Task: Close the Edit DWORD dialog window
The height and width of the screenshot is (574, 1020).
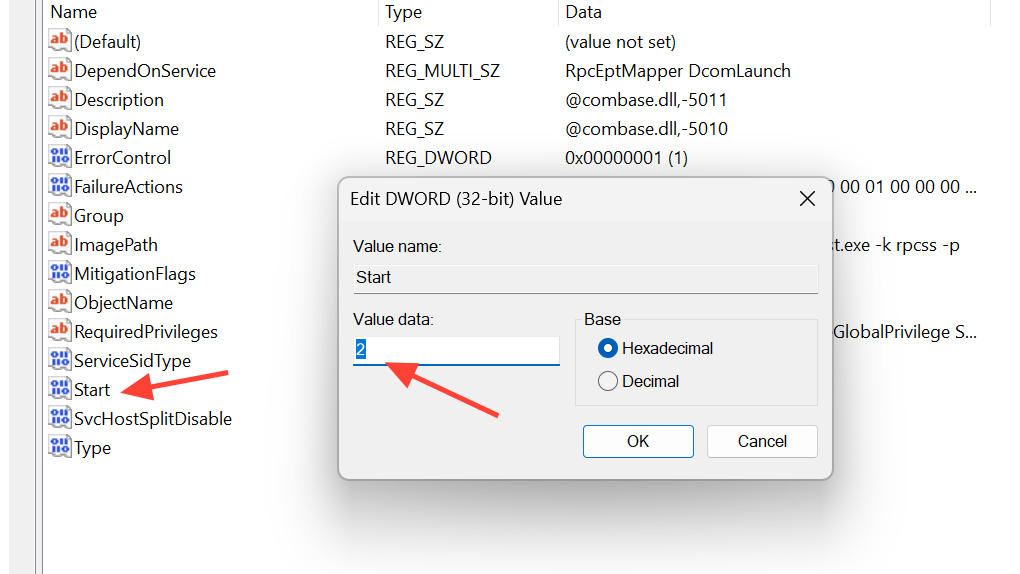Action: click(807, 199)
